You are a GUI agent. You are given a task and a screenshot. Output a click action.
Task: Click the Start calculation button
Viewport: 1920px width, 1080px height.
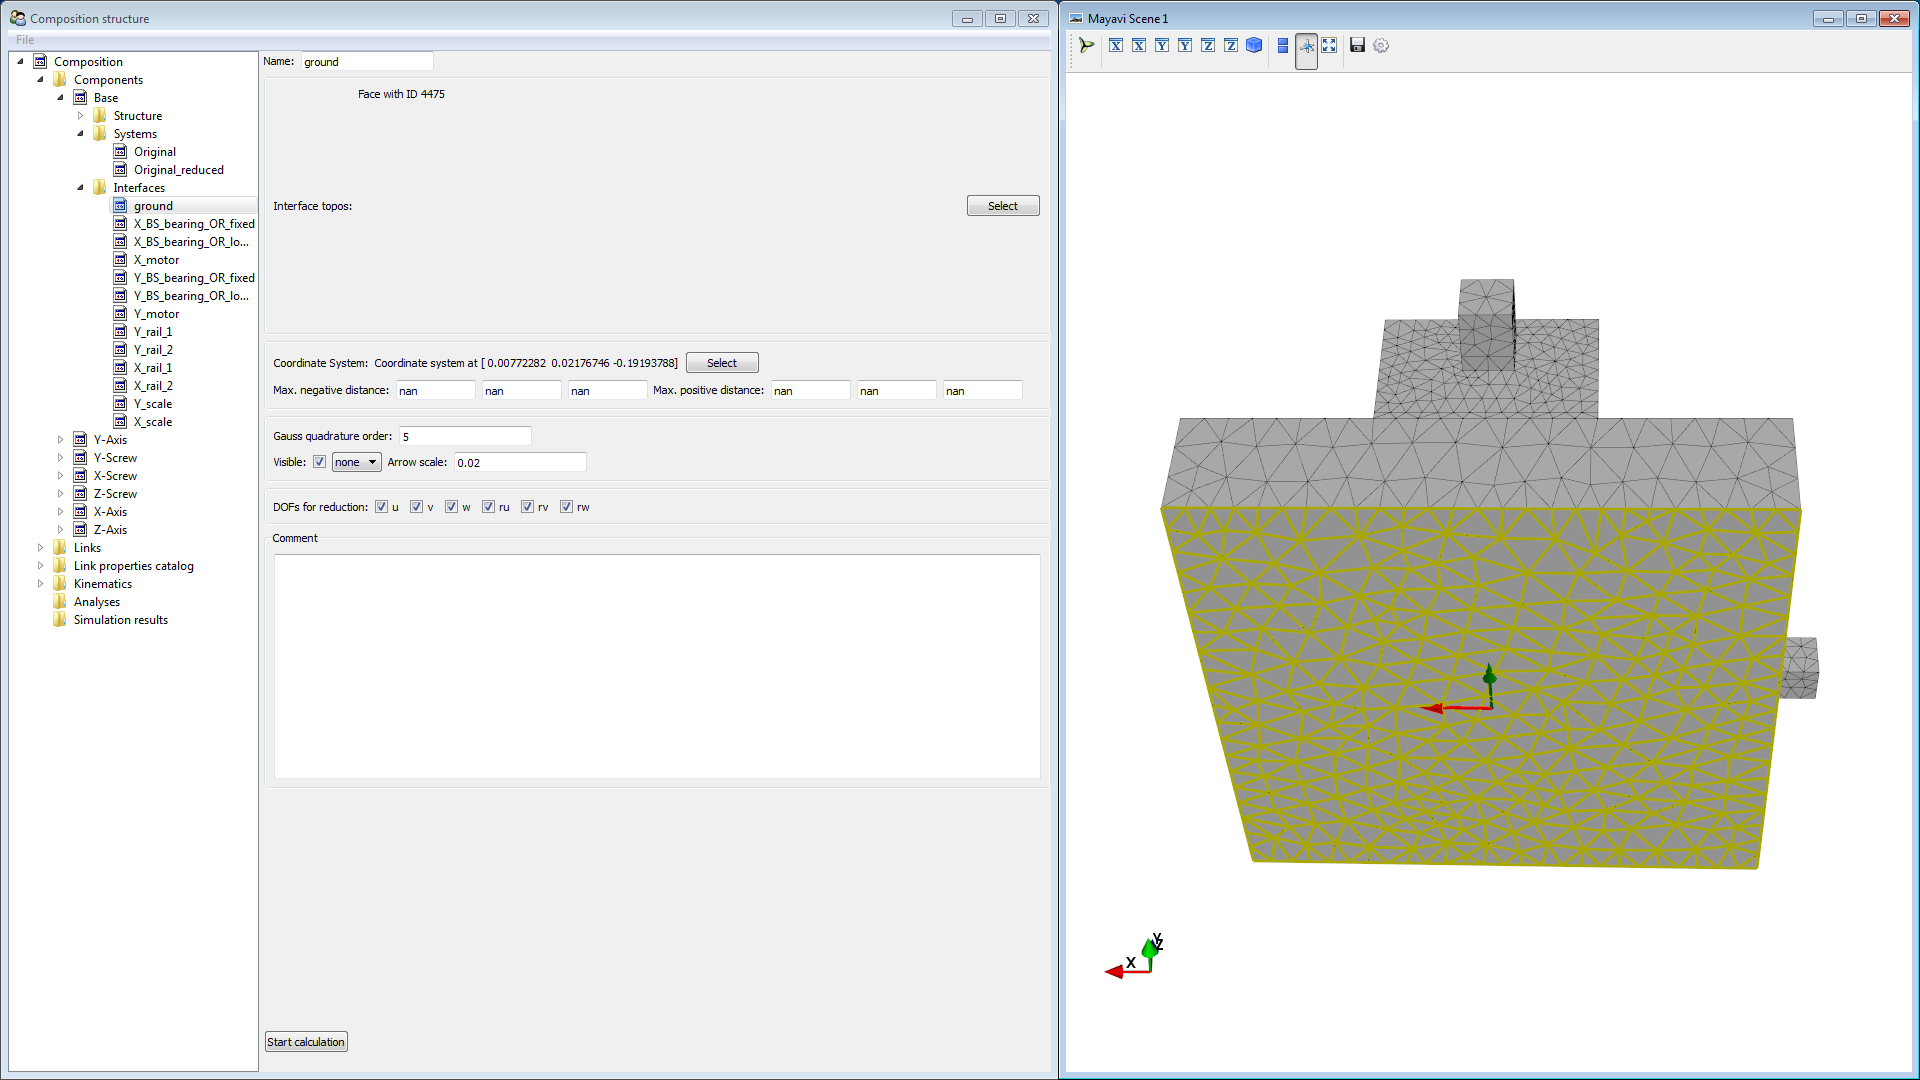[x=306, y=1042]
